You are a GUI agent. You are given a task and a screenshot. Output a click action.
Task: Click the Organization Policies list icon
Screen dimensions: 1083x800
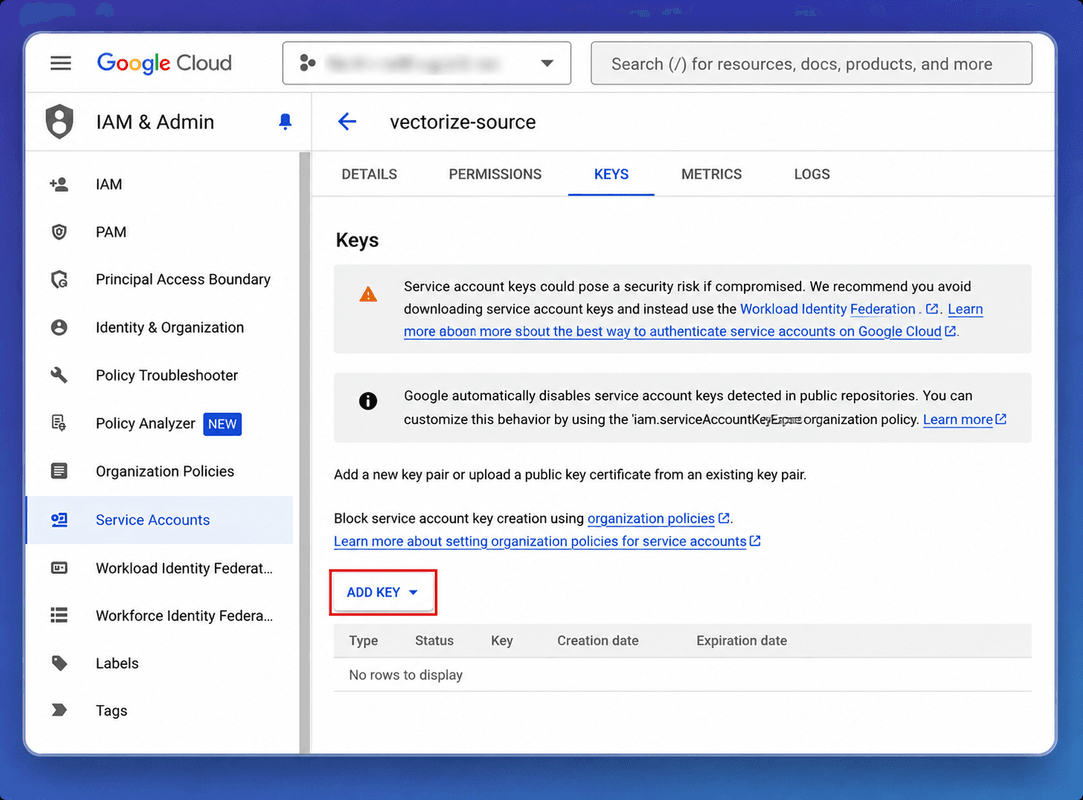tap(59, 471)
